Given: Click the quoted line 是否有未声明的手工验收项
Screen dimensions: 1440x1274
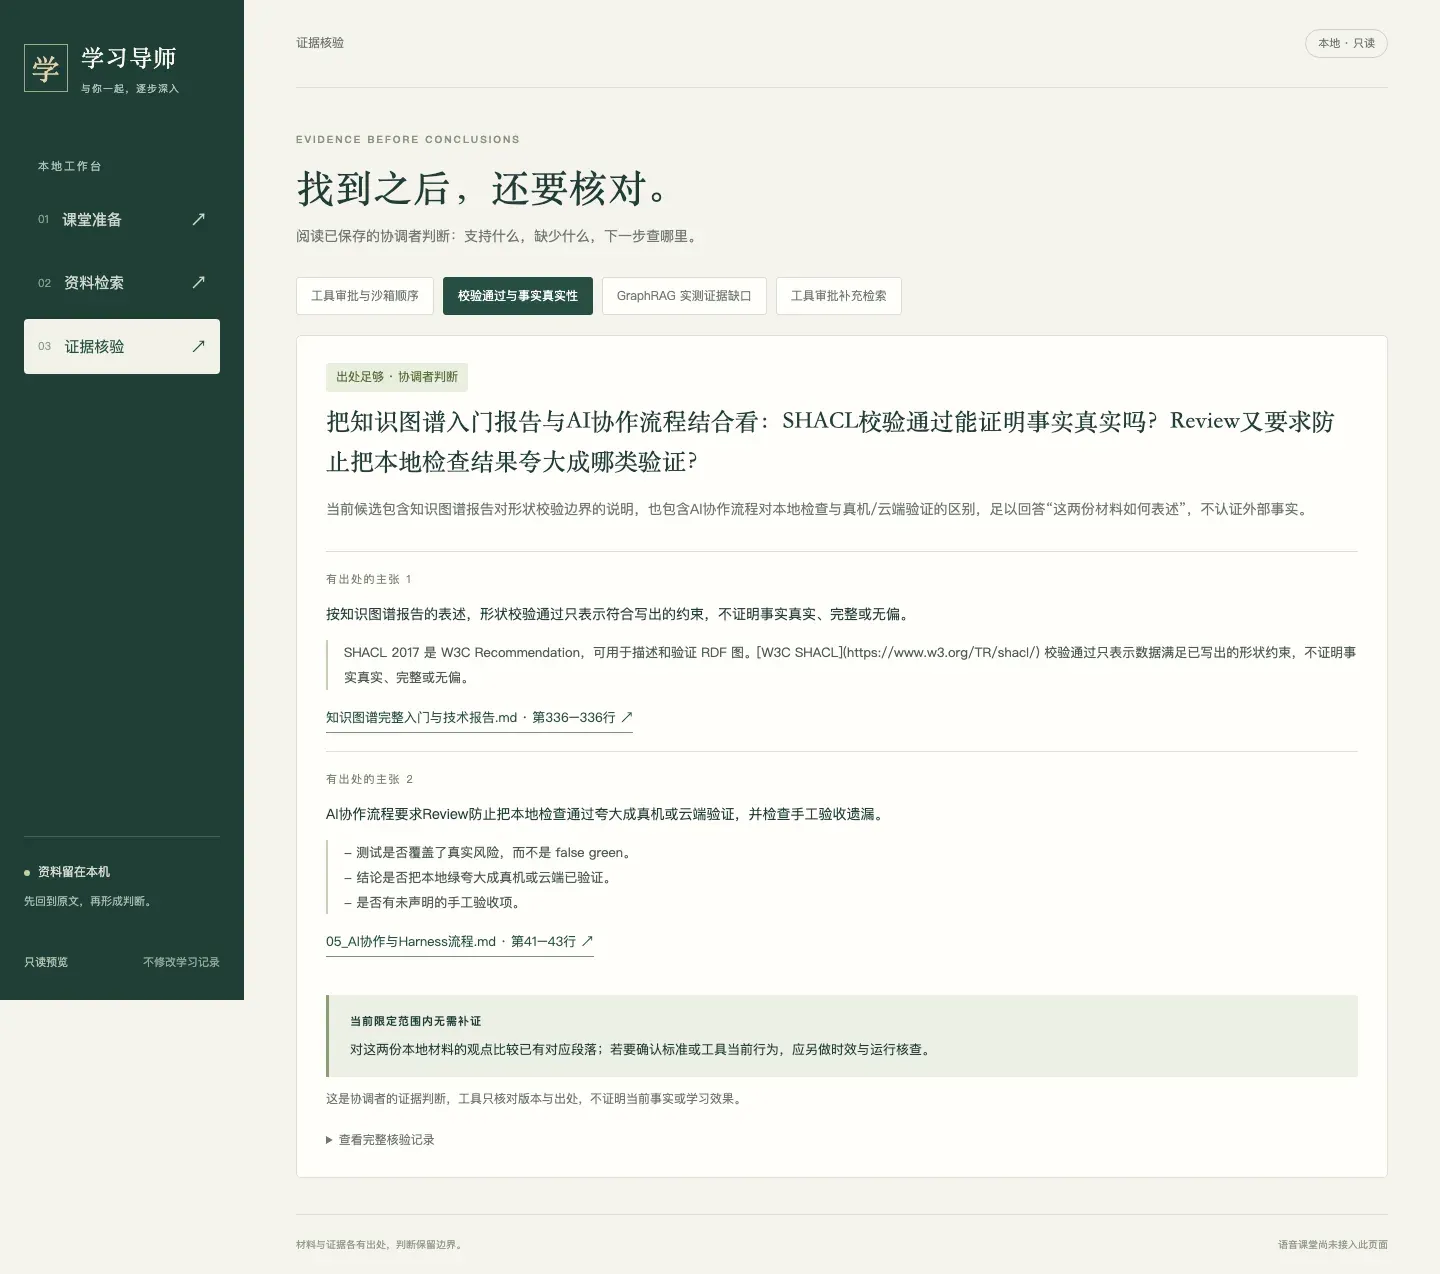Looking at the screenshot, I should coord(432,903).
